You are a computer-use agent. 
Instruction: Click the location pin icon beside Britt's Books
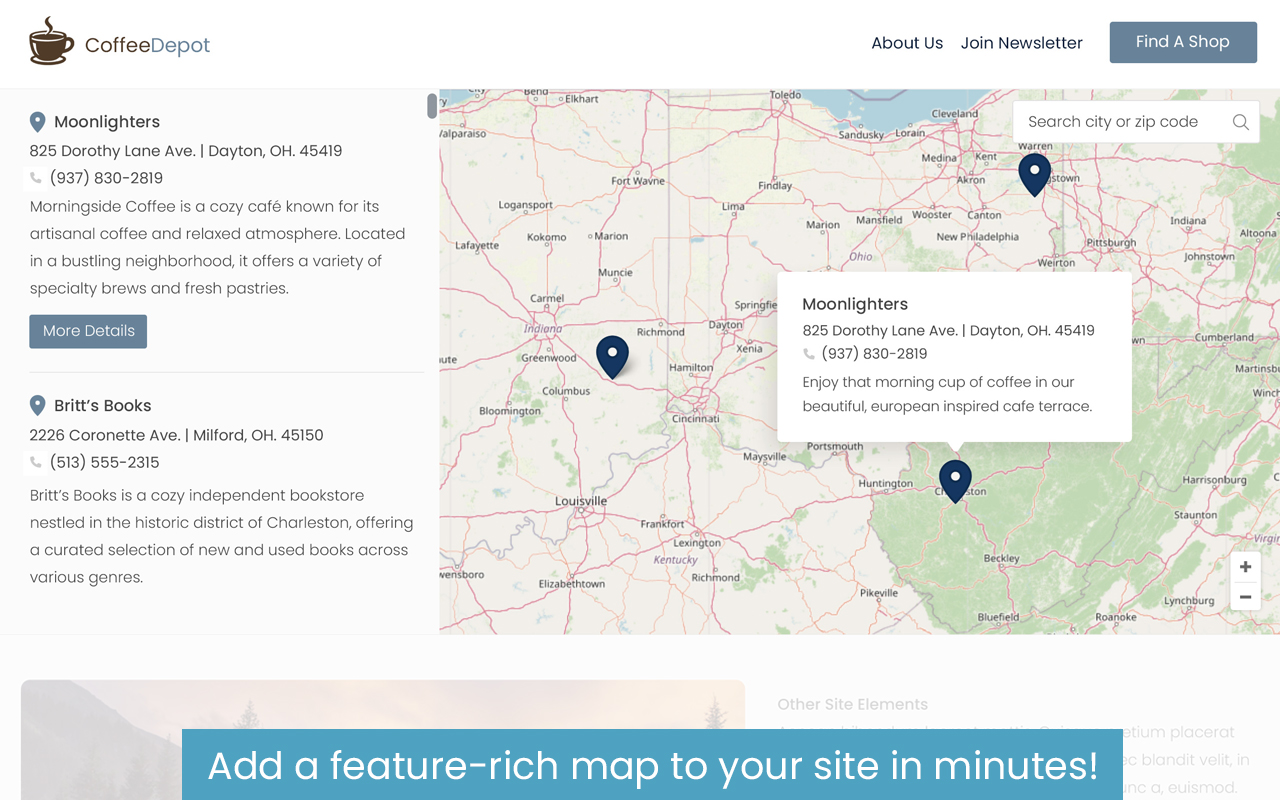pos(38,405)
